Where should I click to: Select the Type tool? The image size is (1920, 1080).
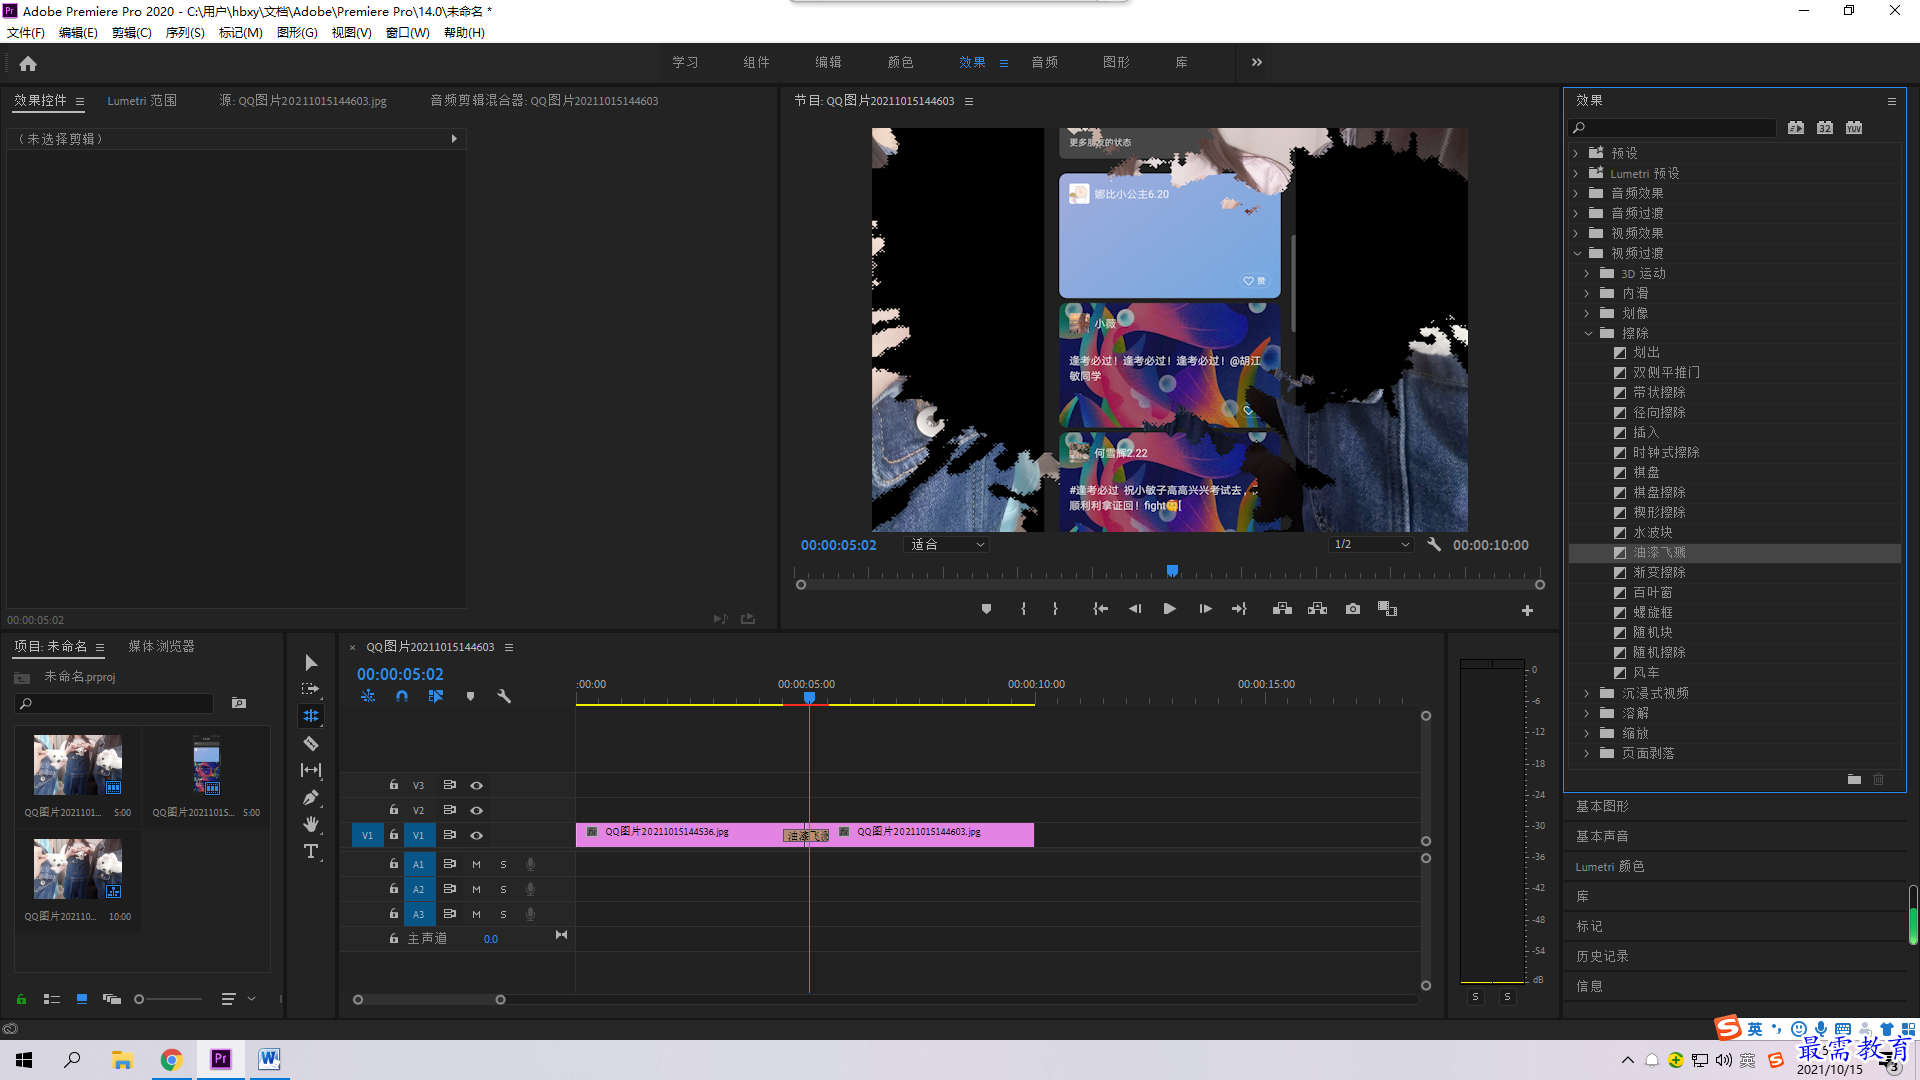[x=311, y=851]
